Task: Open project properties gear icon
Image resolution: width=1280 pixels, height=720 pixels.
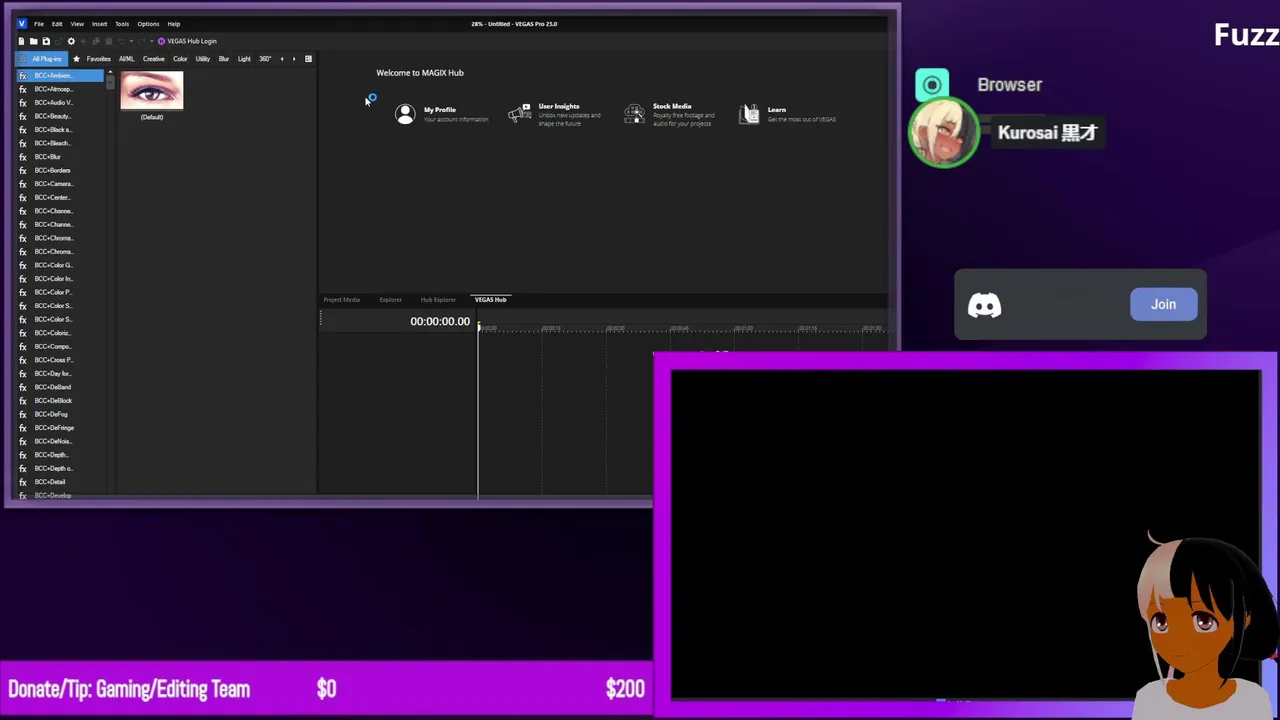Action: click(x=71, y=41)
